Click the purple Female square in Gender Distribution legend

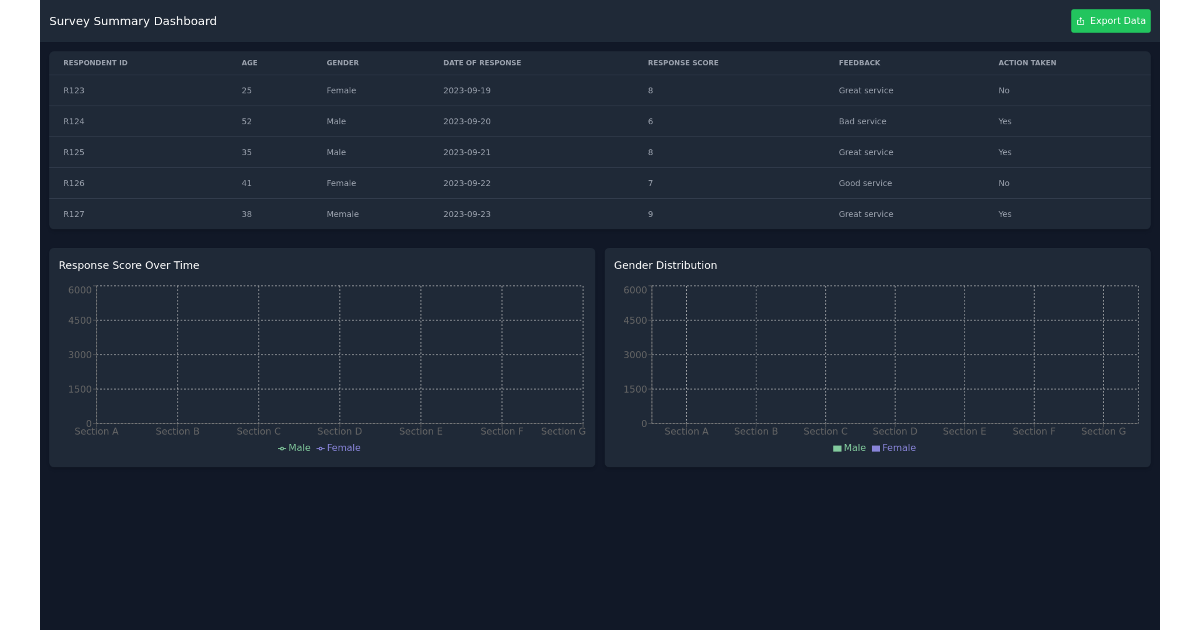pos(878,448)
